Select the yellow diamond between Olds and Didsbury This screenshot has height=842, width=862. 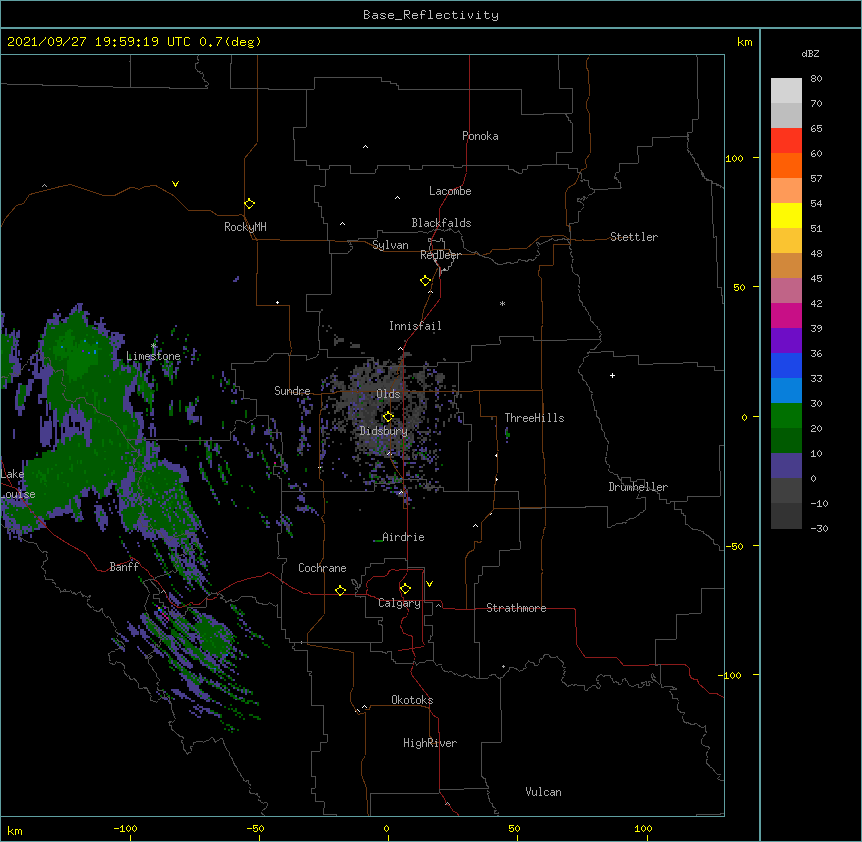pos(388,416)
